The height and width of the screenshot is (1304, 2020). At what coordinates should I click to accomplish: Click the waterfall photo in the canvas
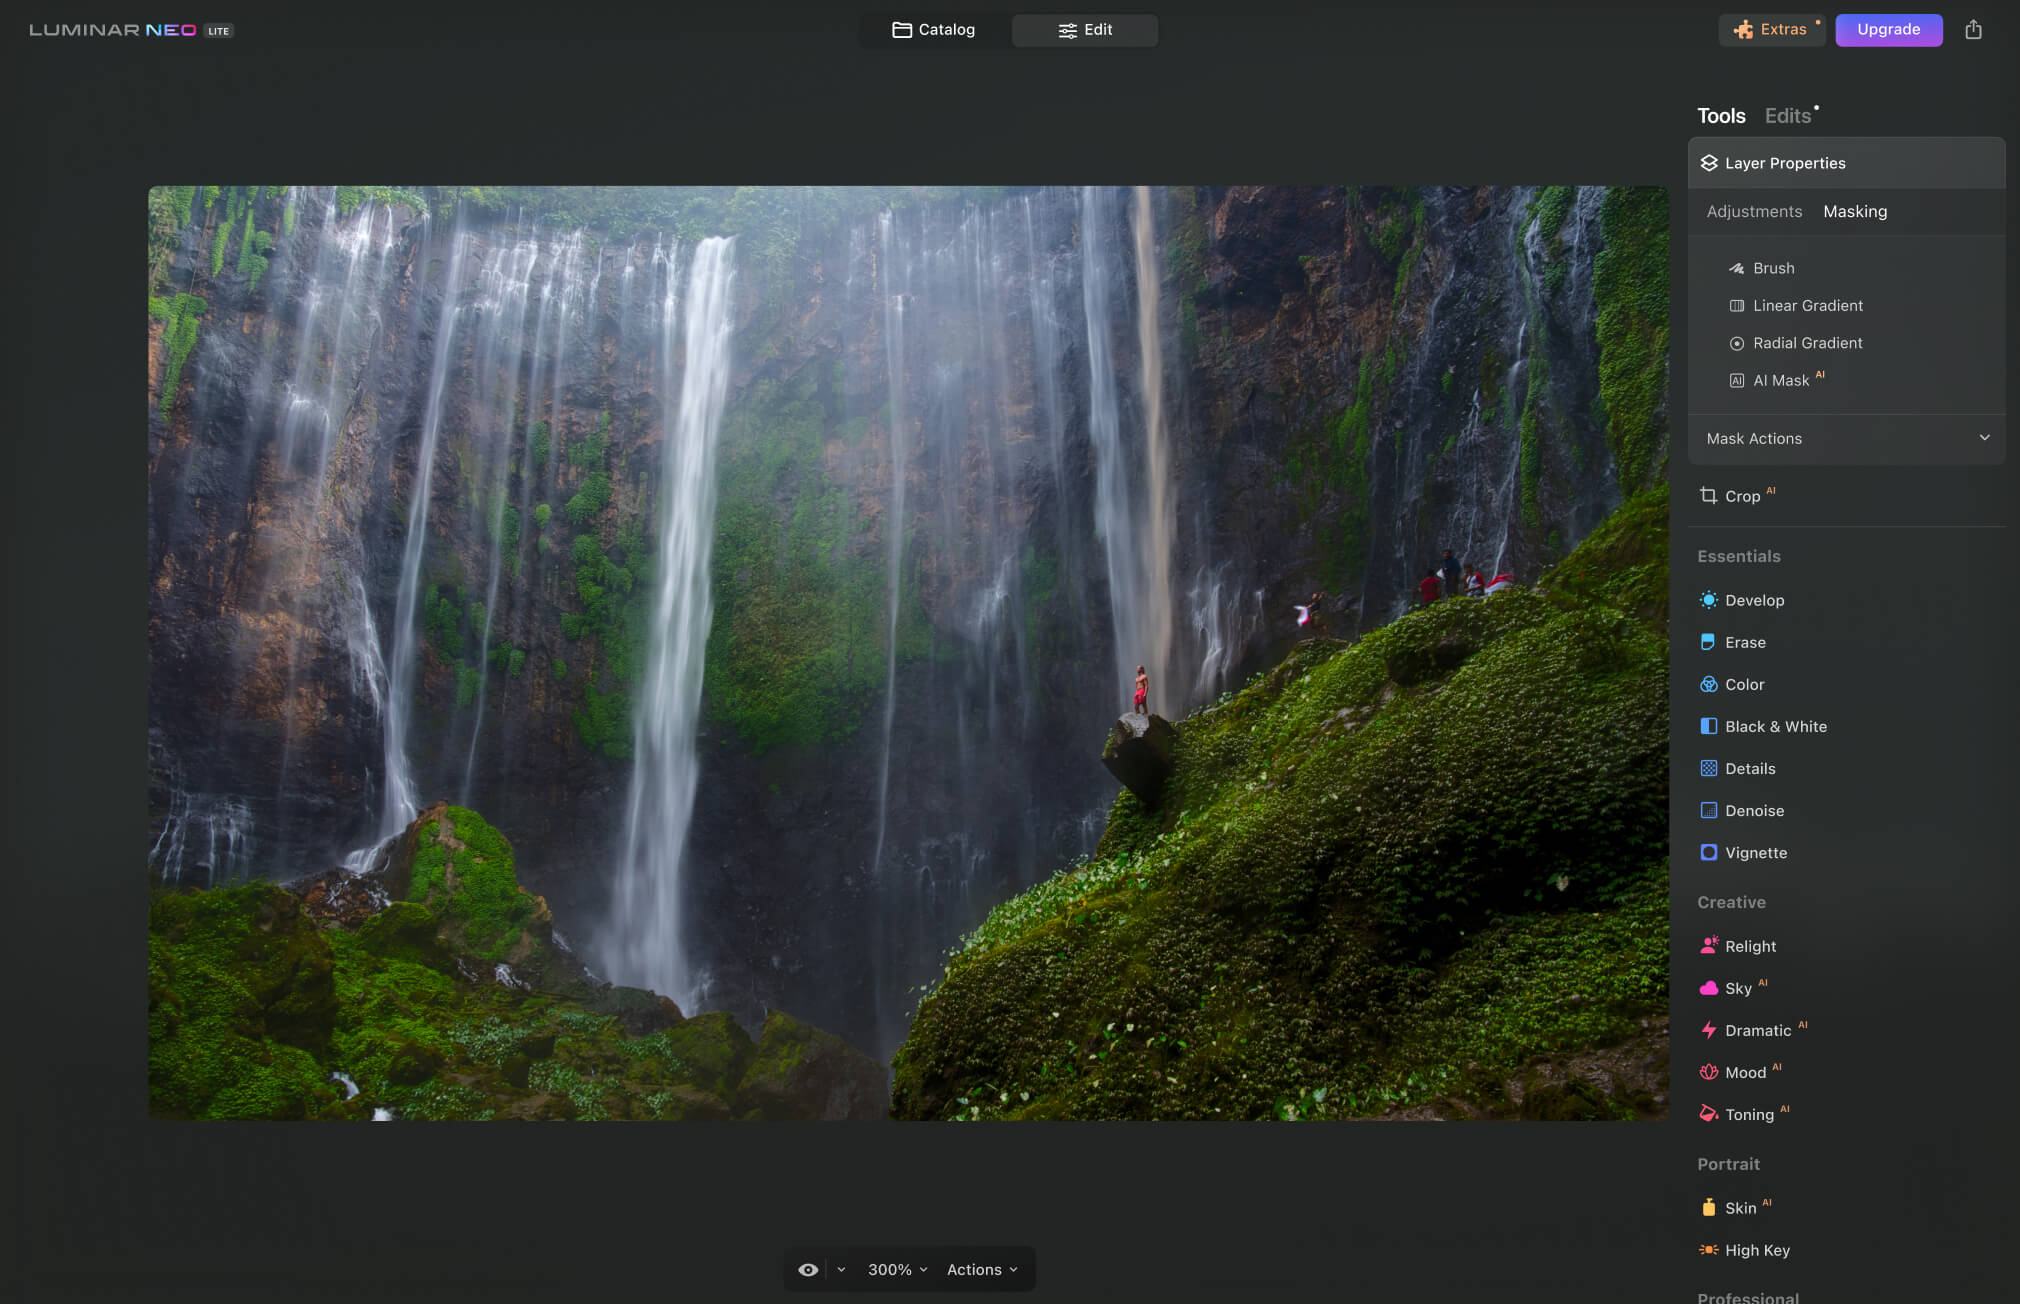tap(908, 652)
